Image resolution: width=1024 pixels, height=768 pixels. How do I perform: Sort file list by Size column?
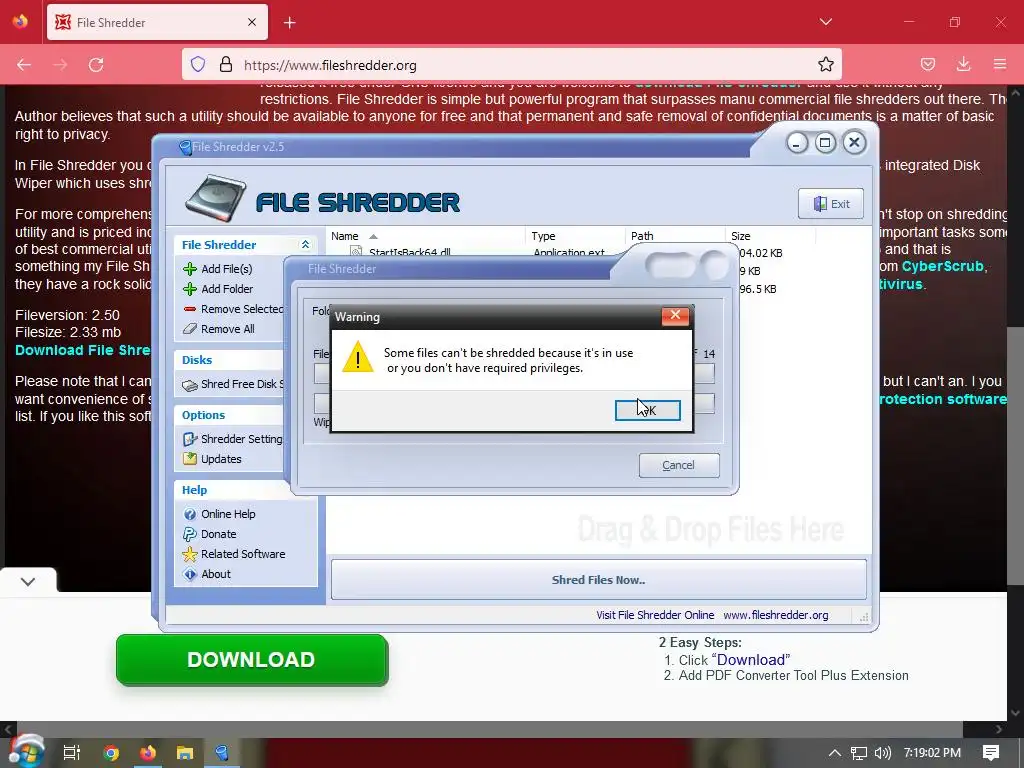(x=771, y=236)
